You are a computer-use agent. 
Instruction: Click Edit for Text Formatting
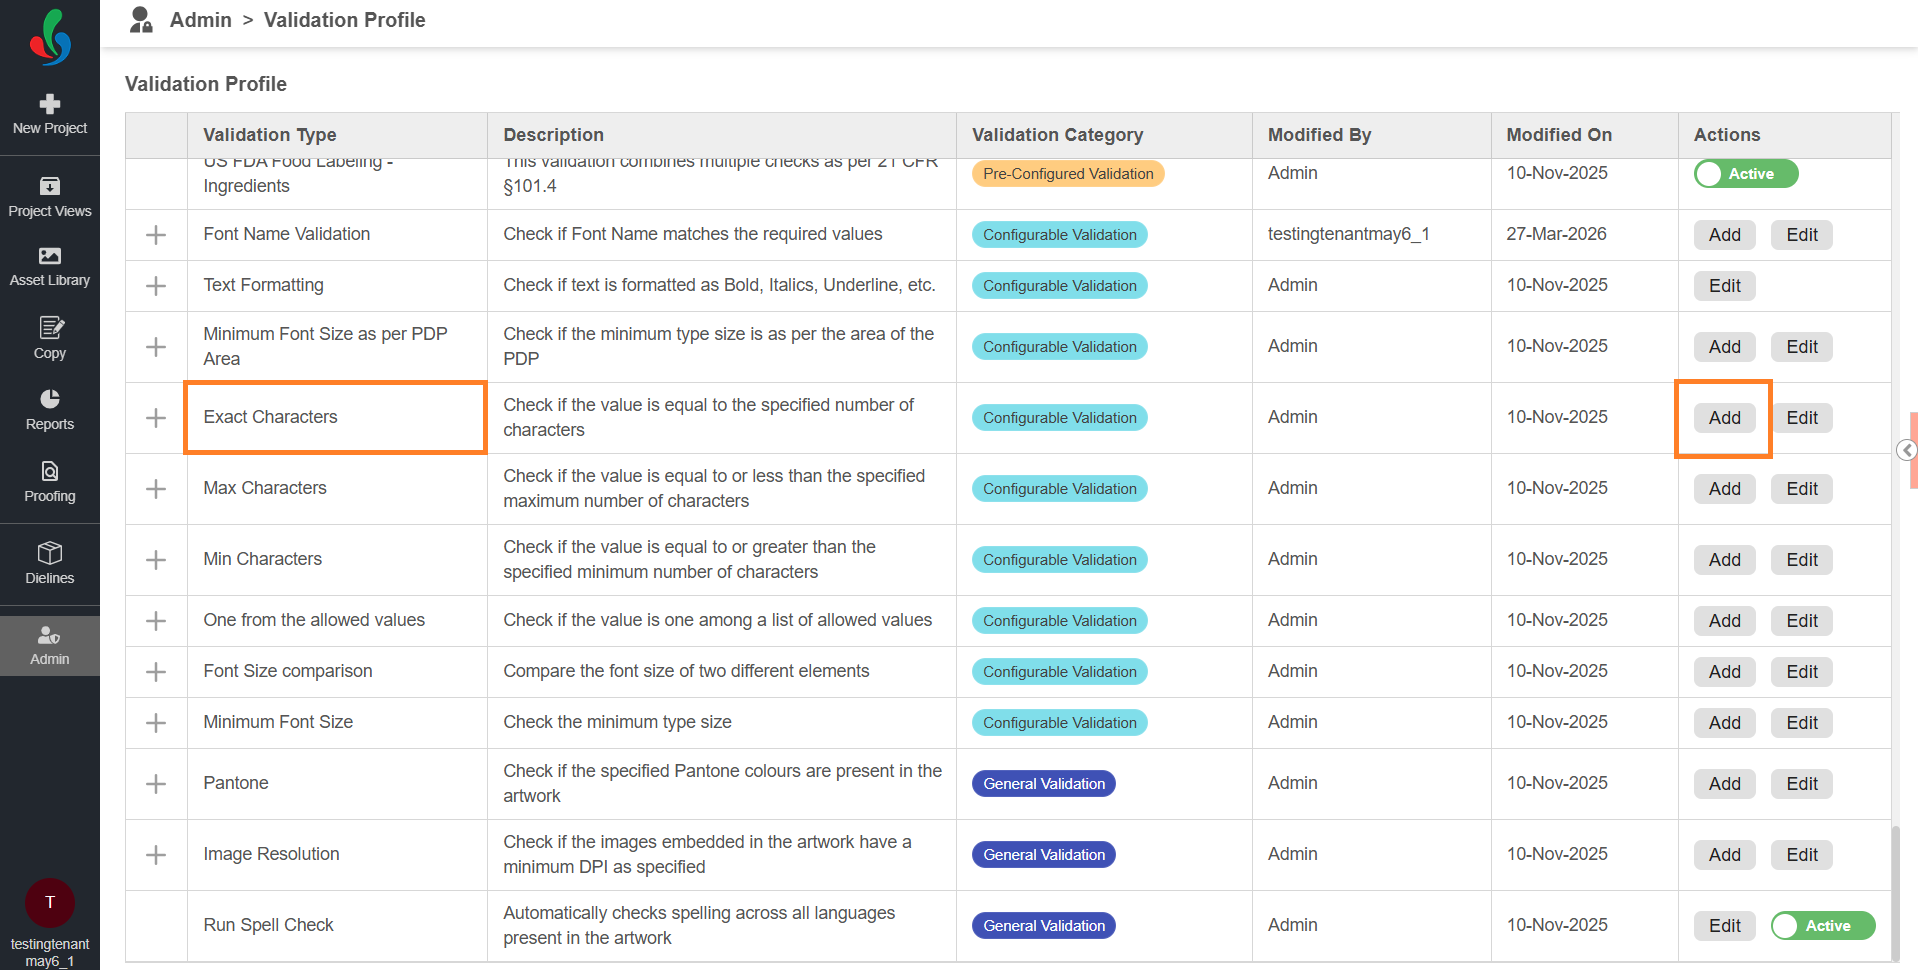1724,286
